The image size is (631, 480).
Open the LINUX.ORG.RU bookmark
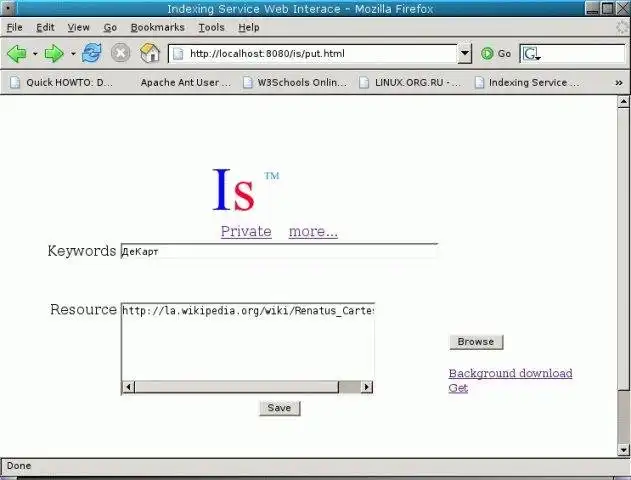[411, 82]
